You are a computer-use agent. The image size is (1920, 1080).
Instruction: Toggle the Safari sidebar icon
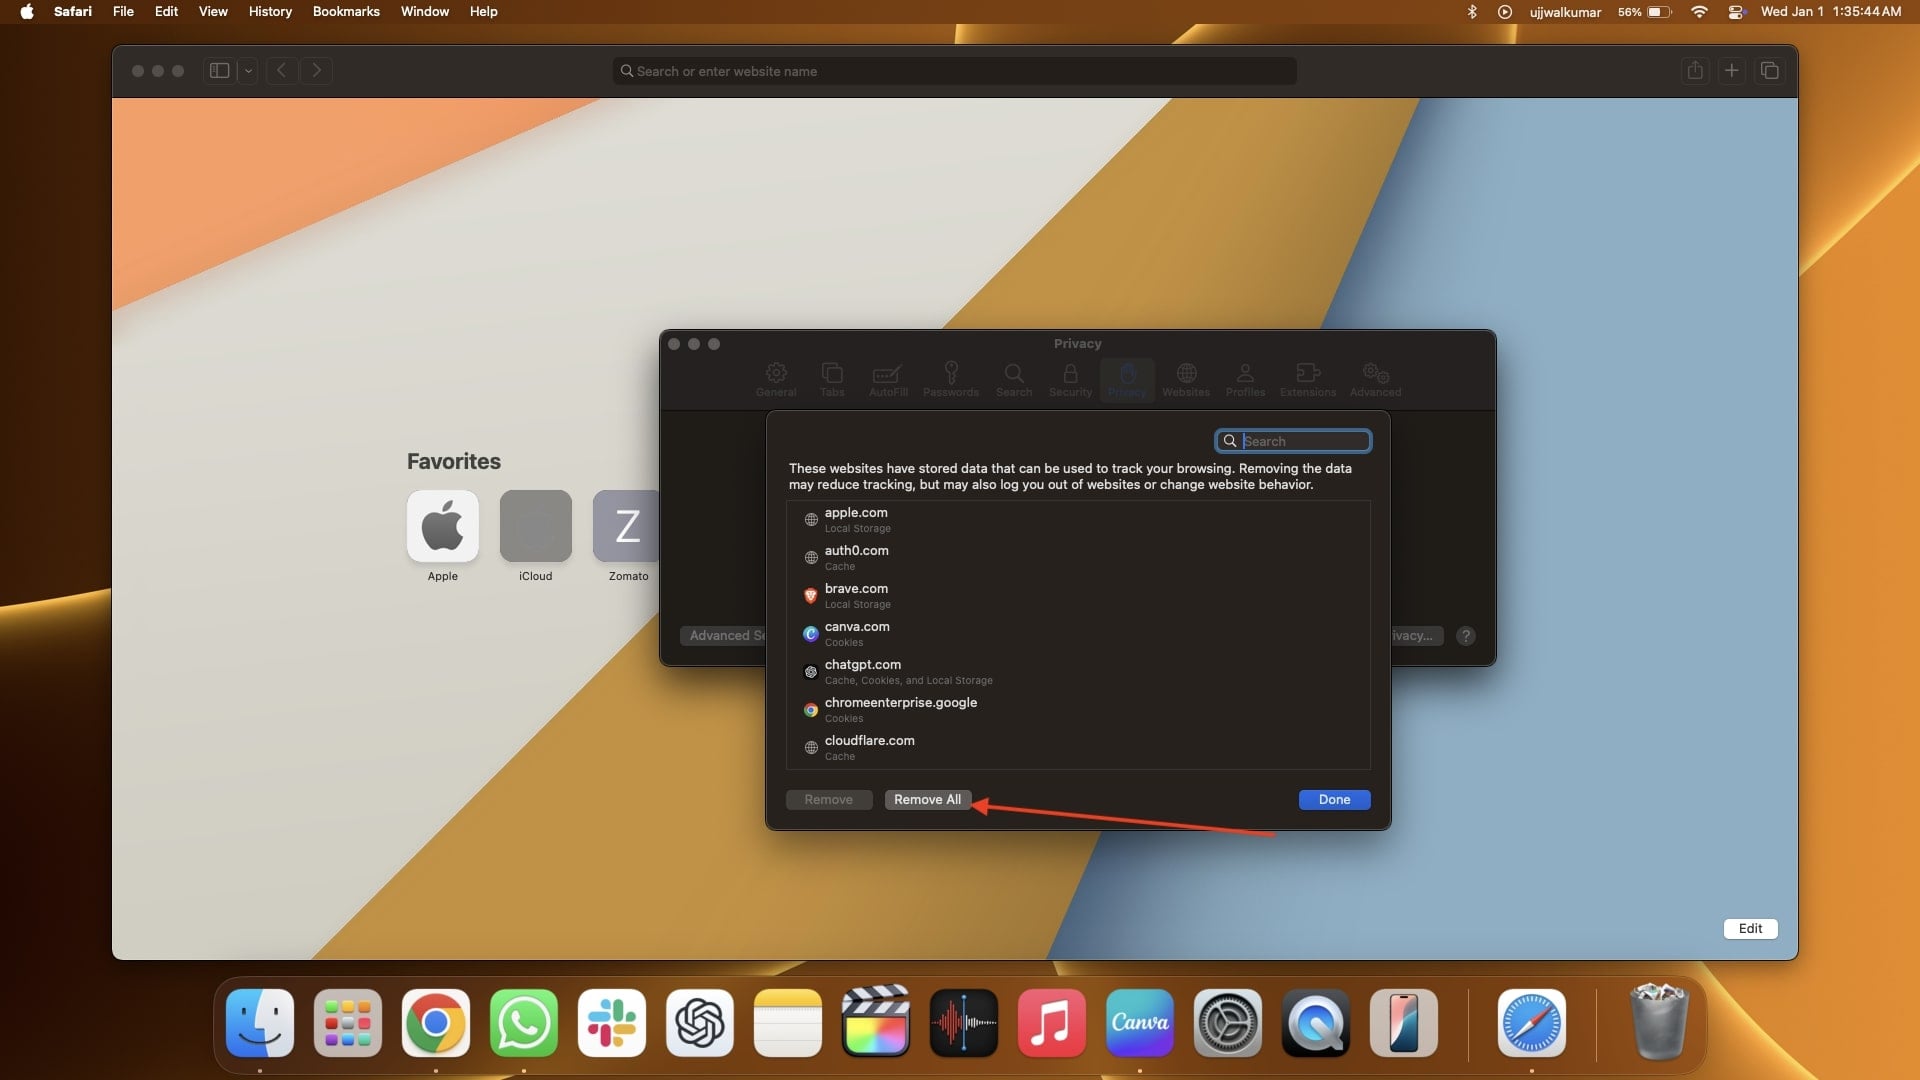pyautogui.click(x=219, y=71)
